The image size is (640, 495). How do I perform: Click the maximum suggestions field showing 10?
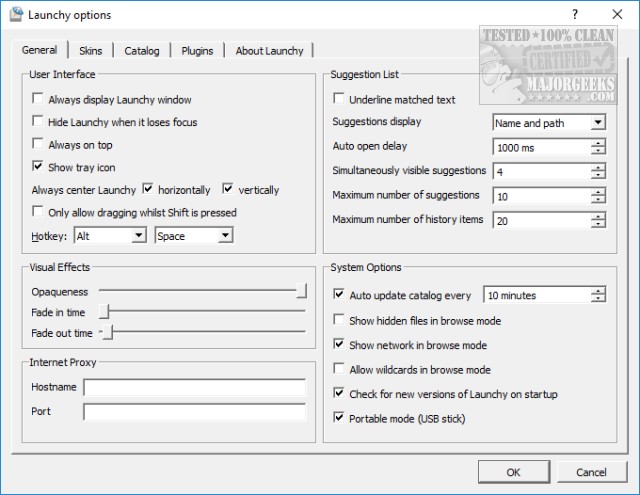(x=542, y=196)
